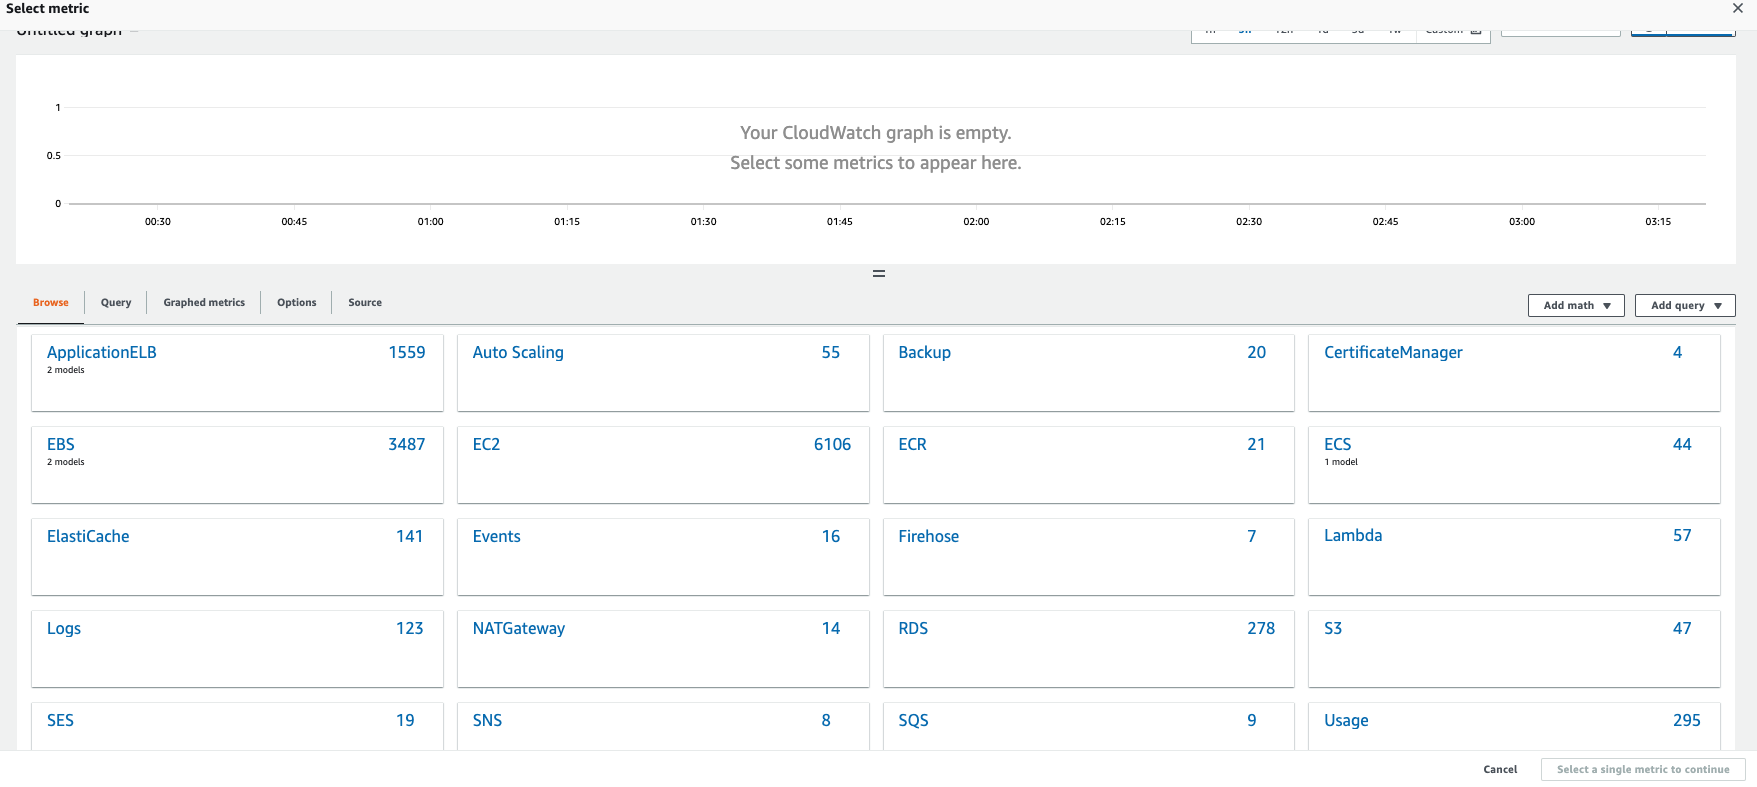Image resolution: width=1757 pixels, height=787 pixels.
Task: Open the Source tab
Action: (365, 302)
